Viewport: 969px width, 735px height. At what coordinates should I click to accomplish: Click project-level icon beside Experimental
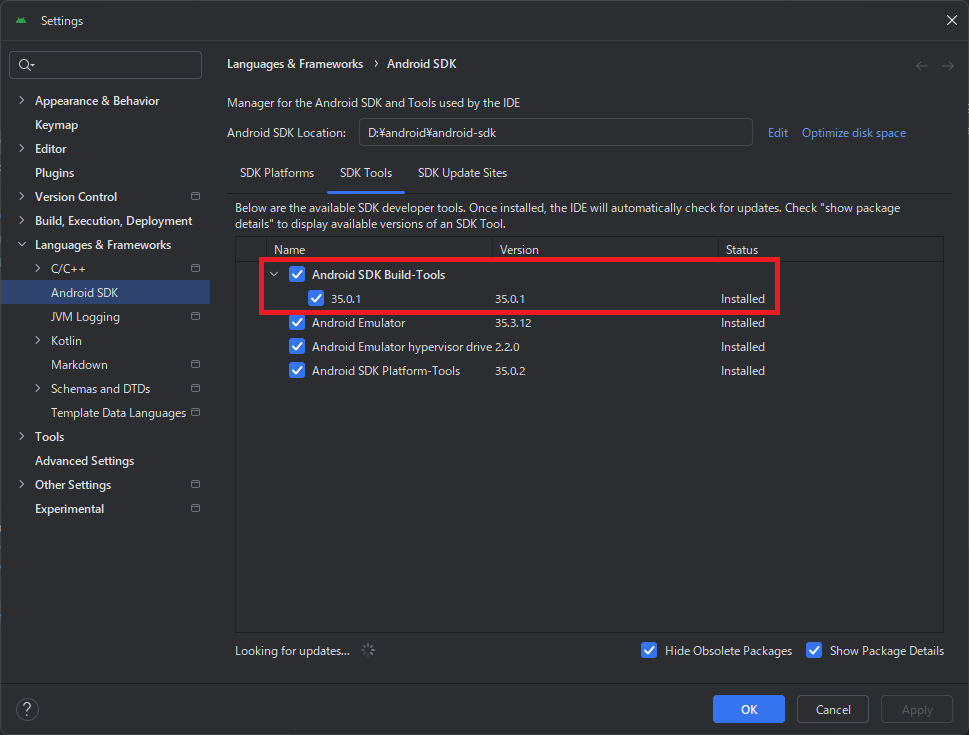[x=195, y=509]
